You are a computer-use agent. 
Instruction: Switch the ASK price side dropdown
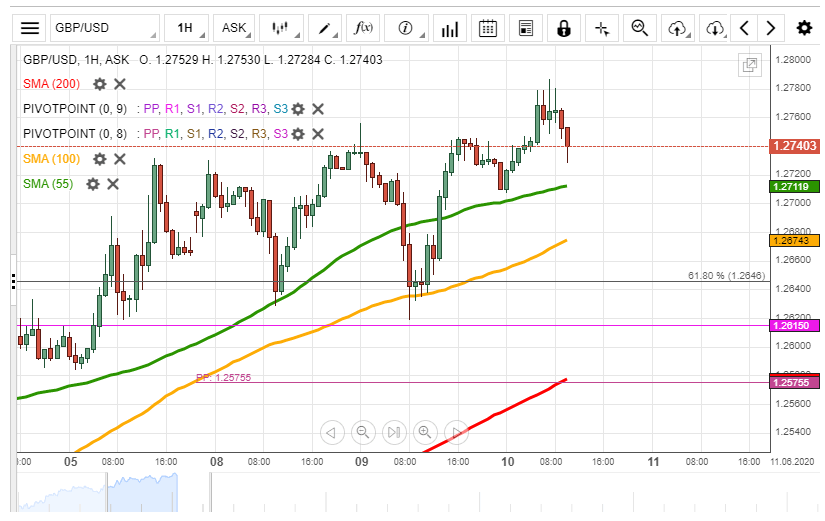234,28
